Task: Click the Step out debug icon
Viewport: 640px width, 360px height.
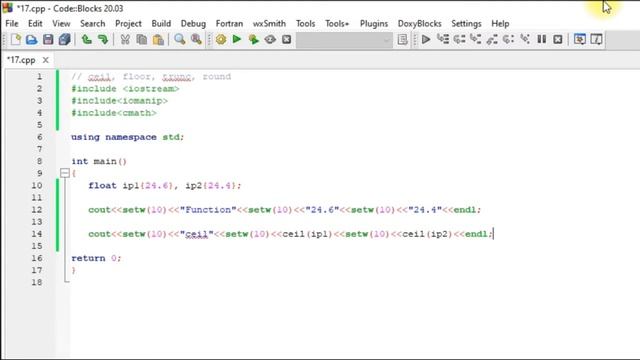Action: pos(492,40)
